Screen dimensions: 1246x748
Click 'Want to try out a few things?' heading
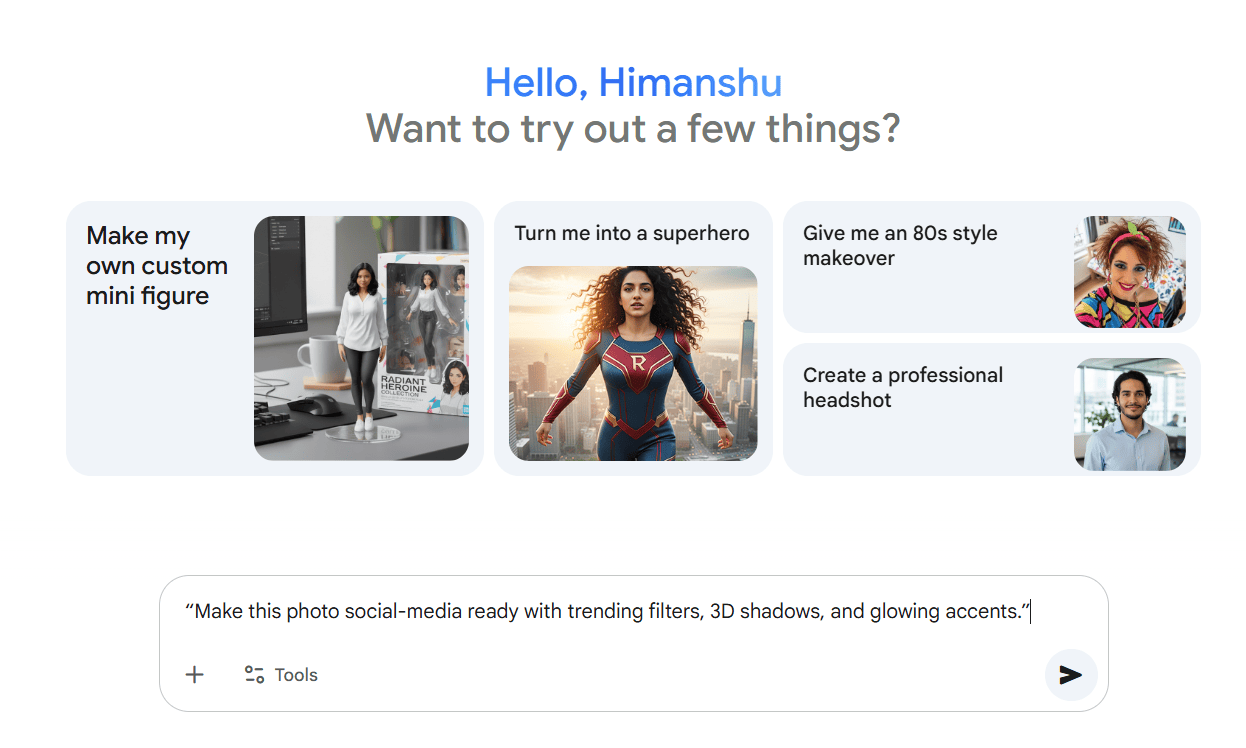[x=633, y=128]
